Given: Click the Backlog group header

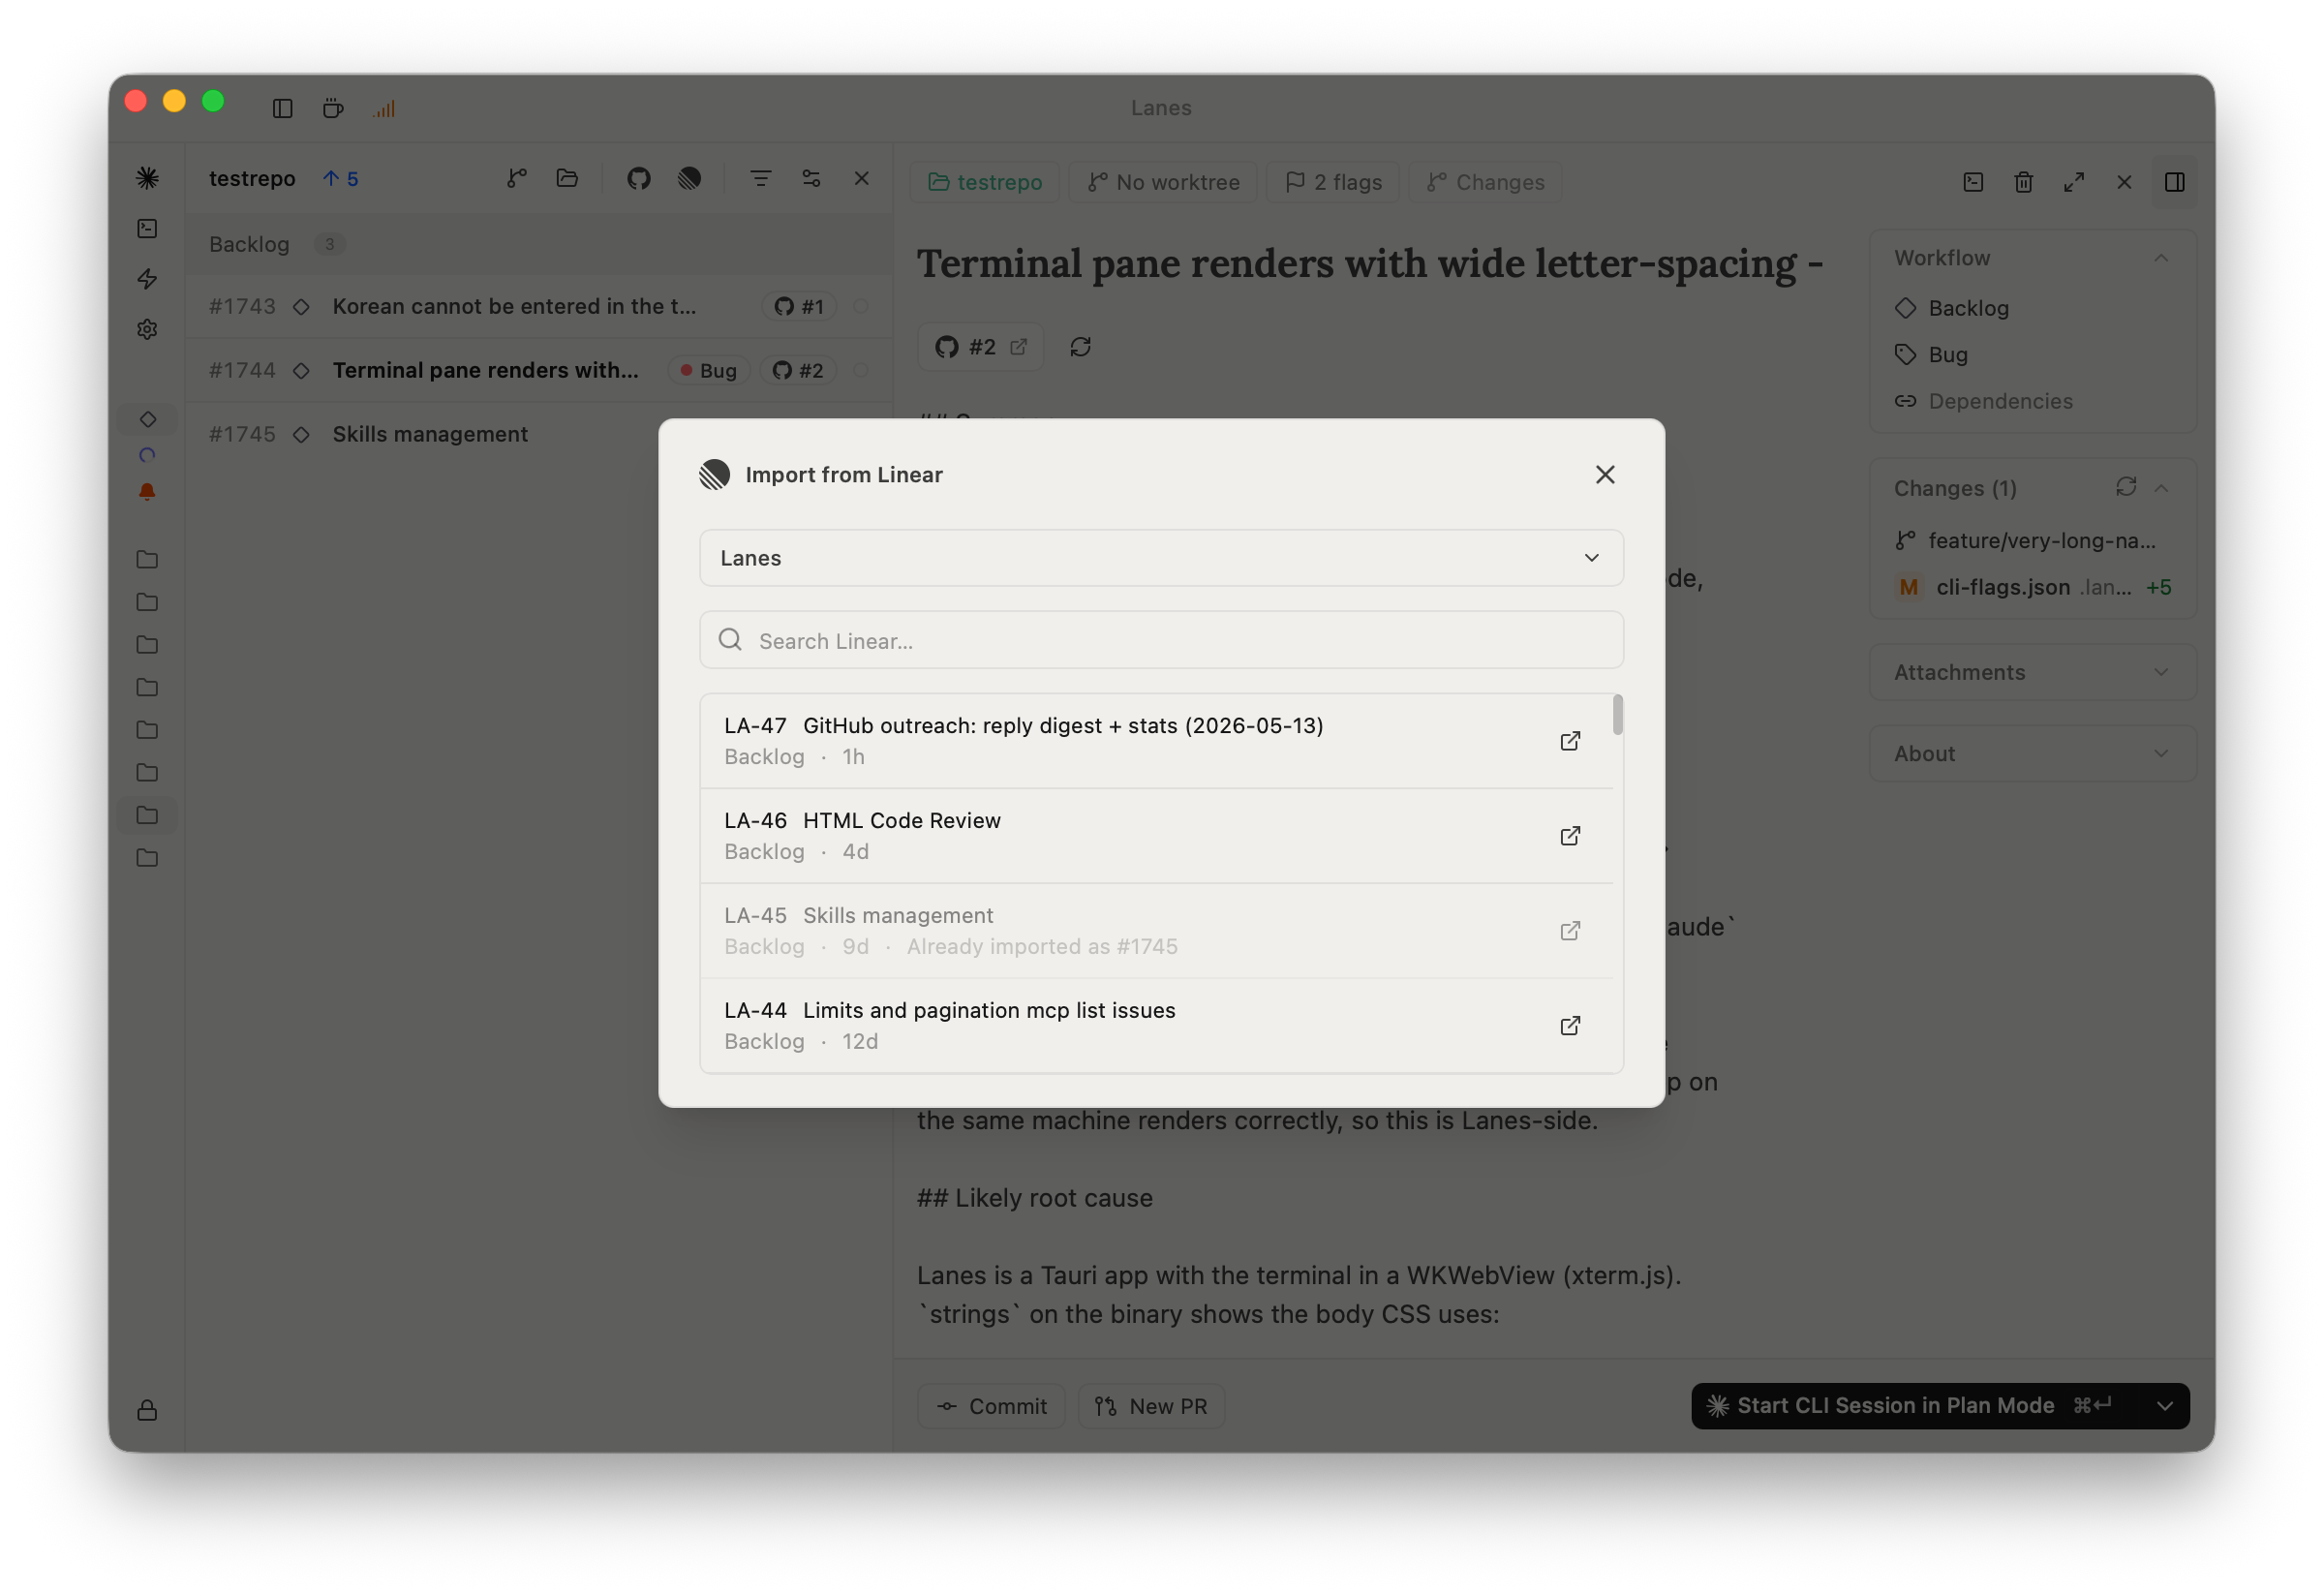Looking at the screenshot, I should tap(538, 244).
